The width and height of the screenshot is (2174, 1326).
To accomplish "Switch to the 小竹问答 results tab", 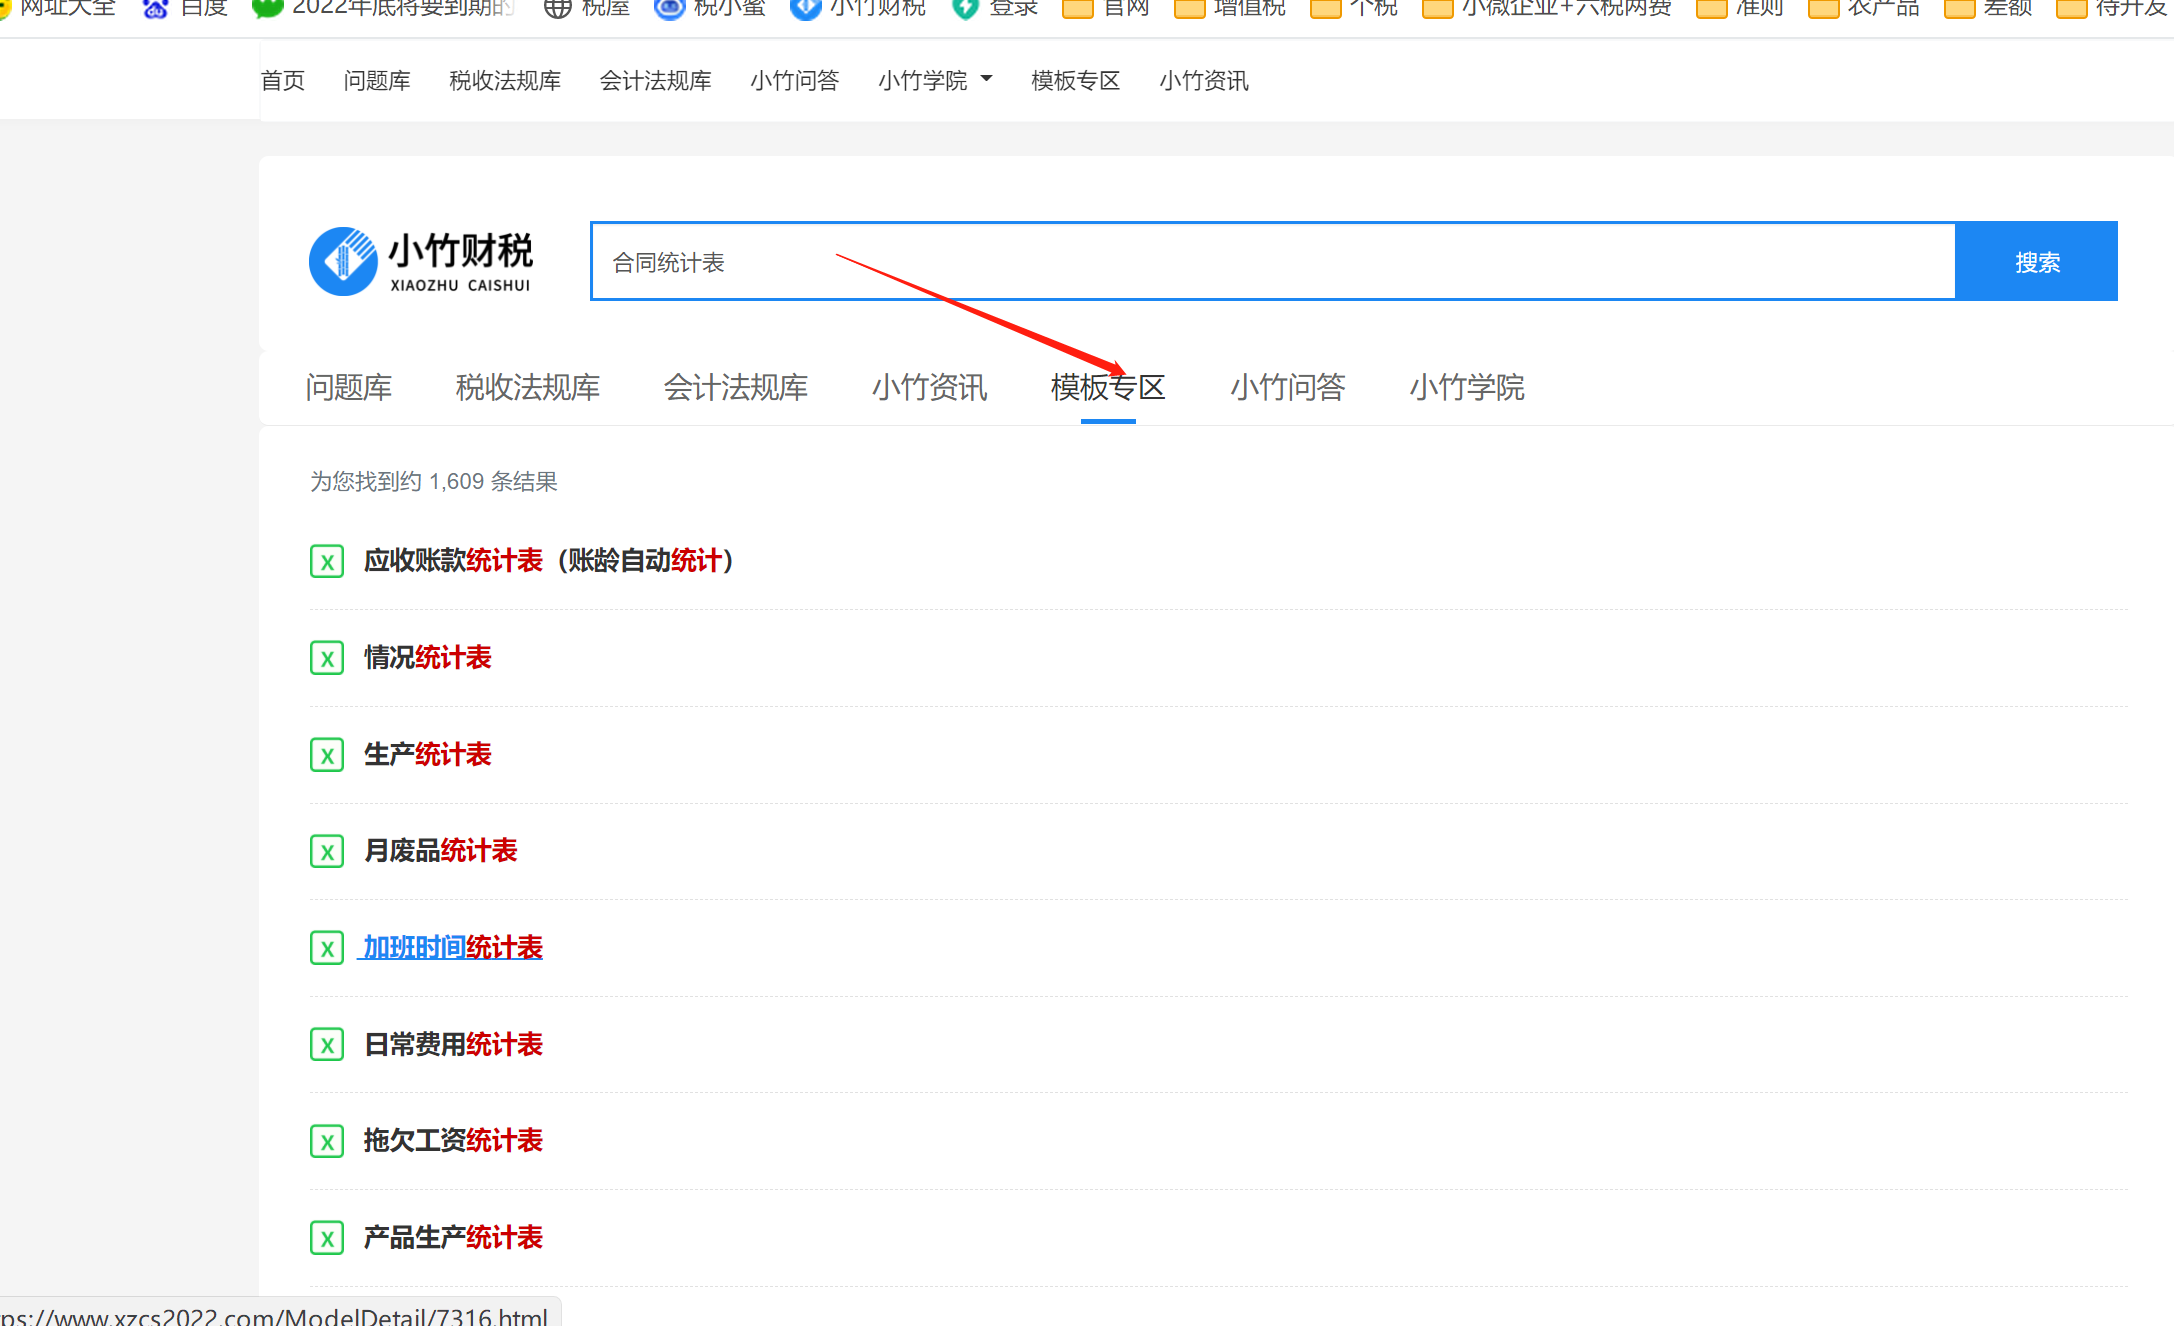I will coord(1287,387).
